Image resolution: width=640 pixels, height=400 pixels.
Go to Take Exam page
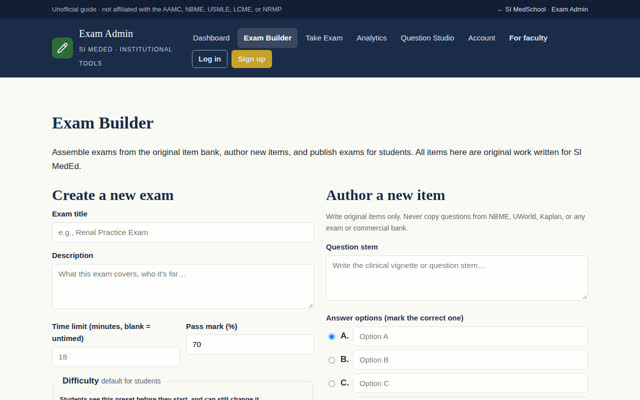324,38
